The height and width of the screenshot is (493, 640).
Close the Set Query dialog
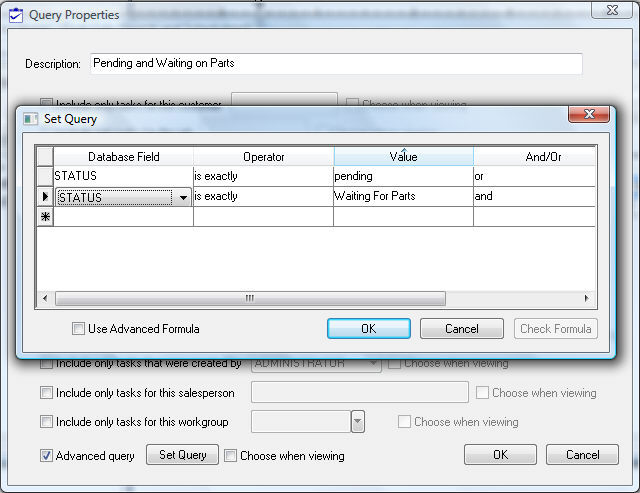coord(588,117)
